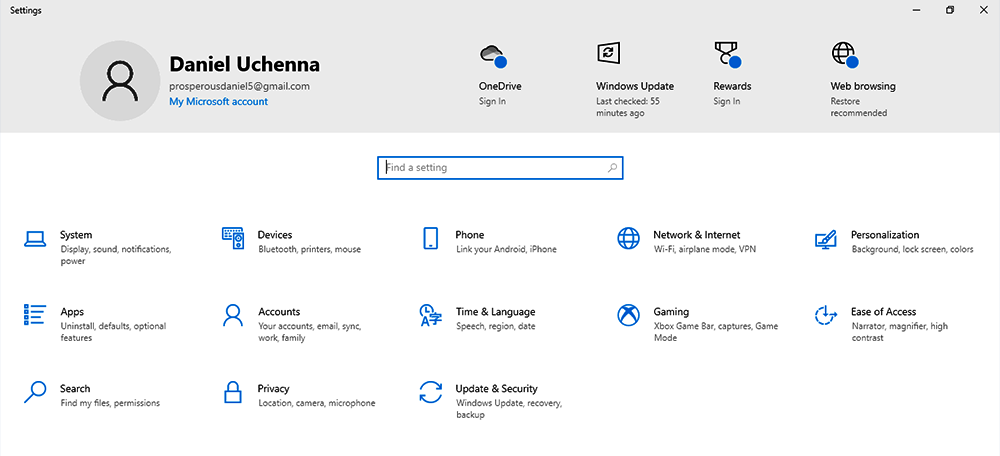Screen dimensions: 1000x456
Task: Select the Update & Security arrows icon
Action: [430, 392]
